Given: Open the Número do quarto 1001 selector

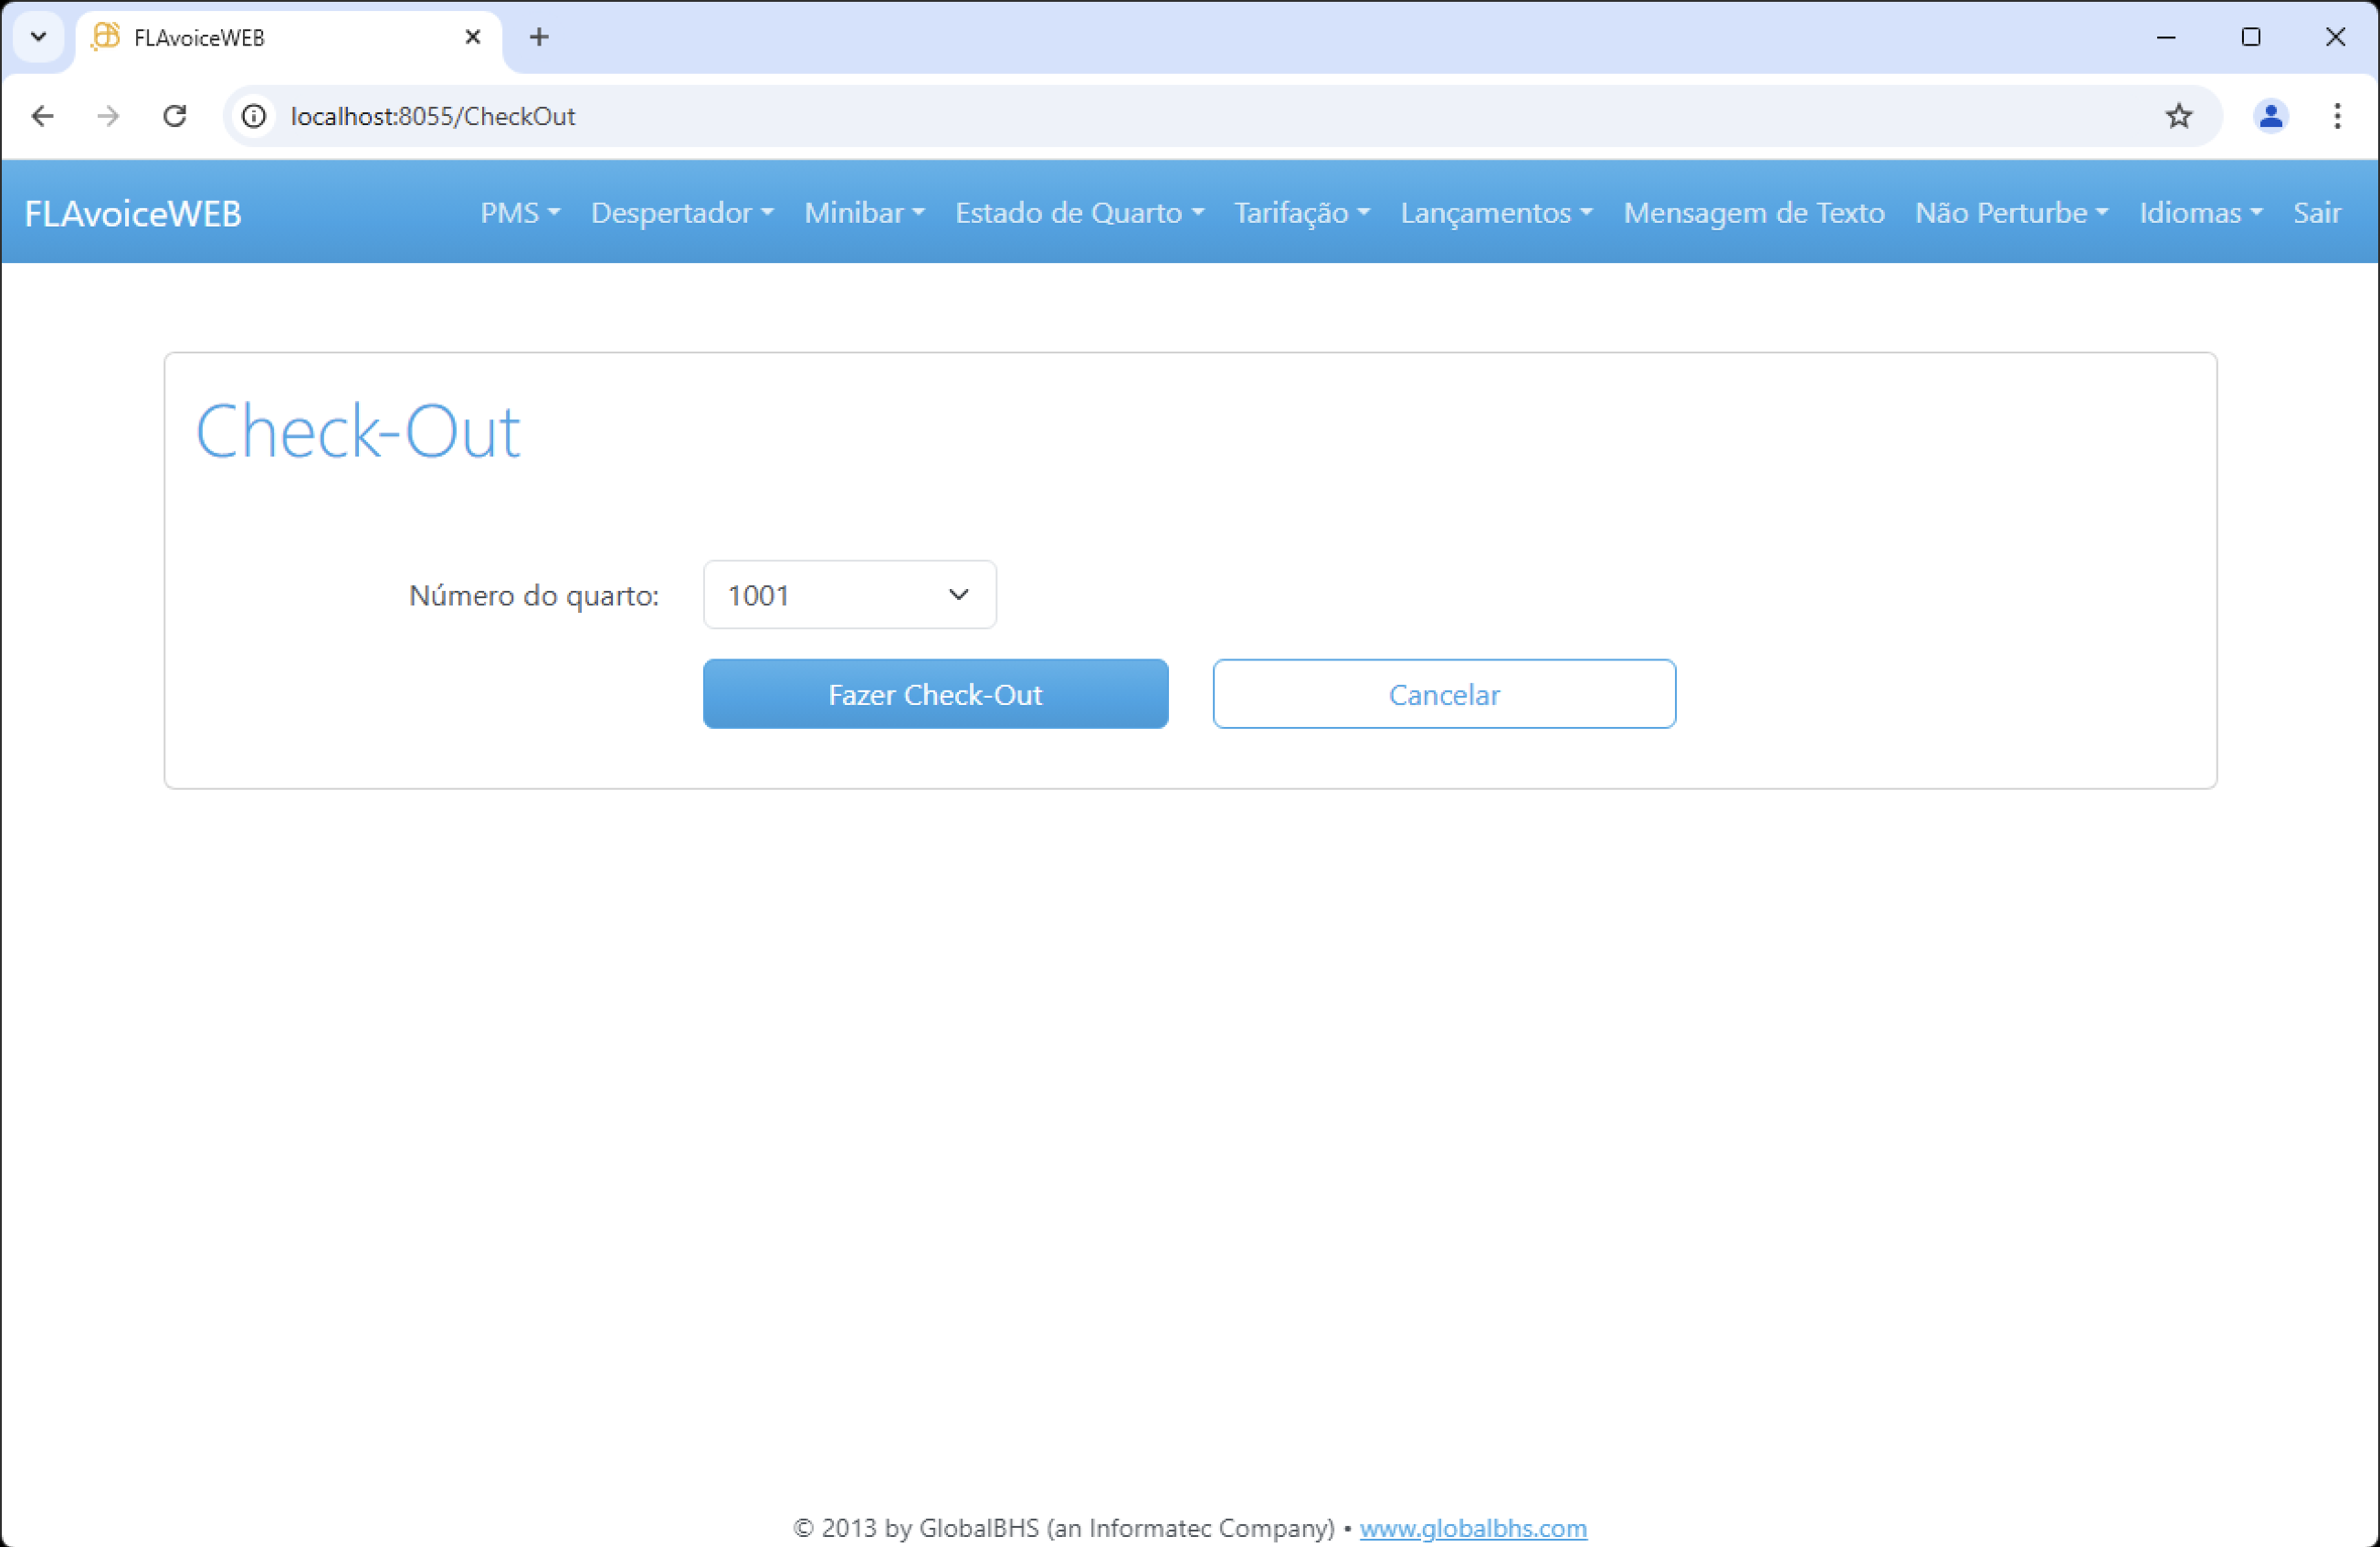Looking at the screenshot, I should (849, 595).
